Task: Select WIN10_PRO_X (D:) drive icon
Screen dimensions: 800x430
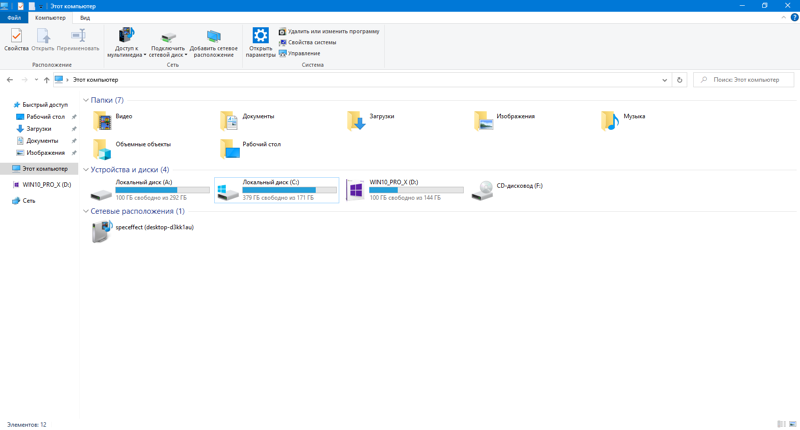Action: [355, 190]
